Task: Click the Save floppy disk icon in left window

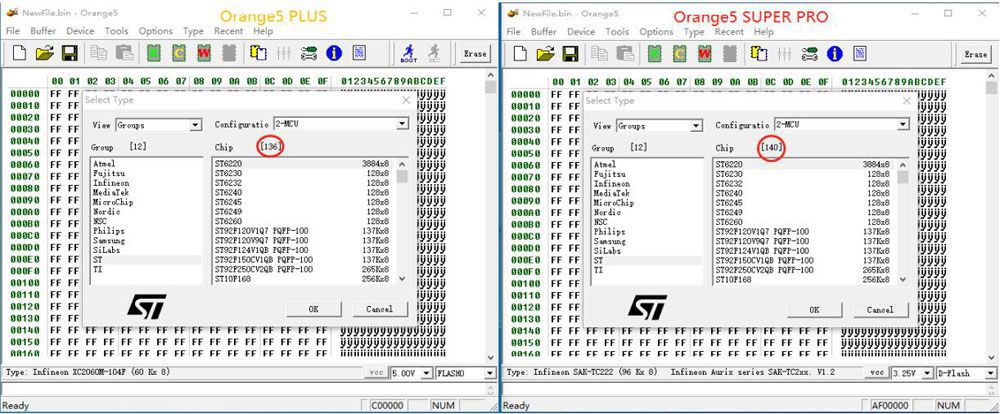Action: pos(70,53)
